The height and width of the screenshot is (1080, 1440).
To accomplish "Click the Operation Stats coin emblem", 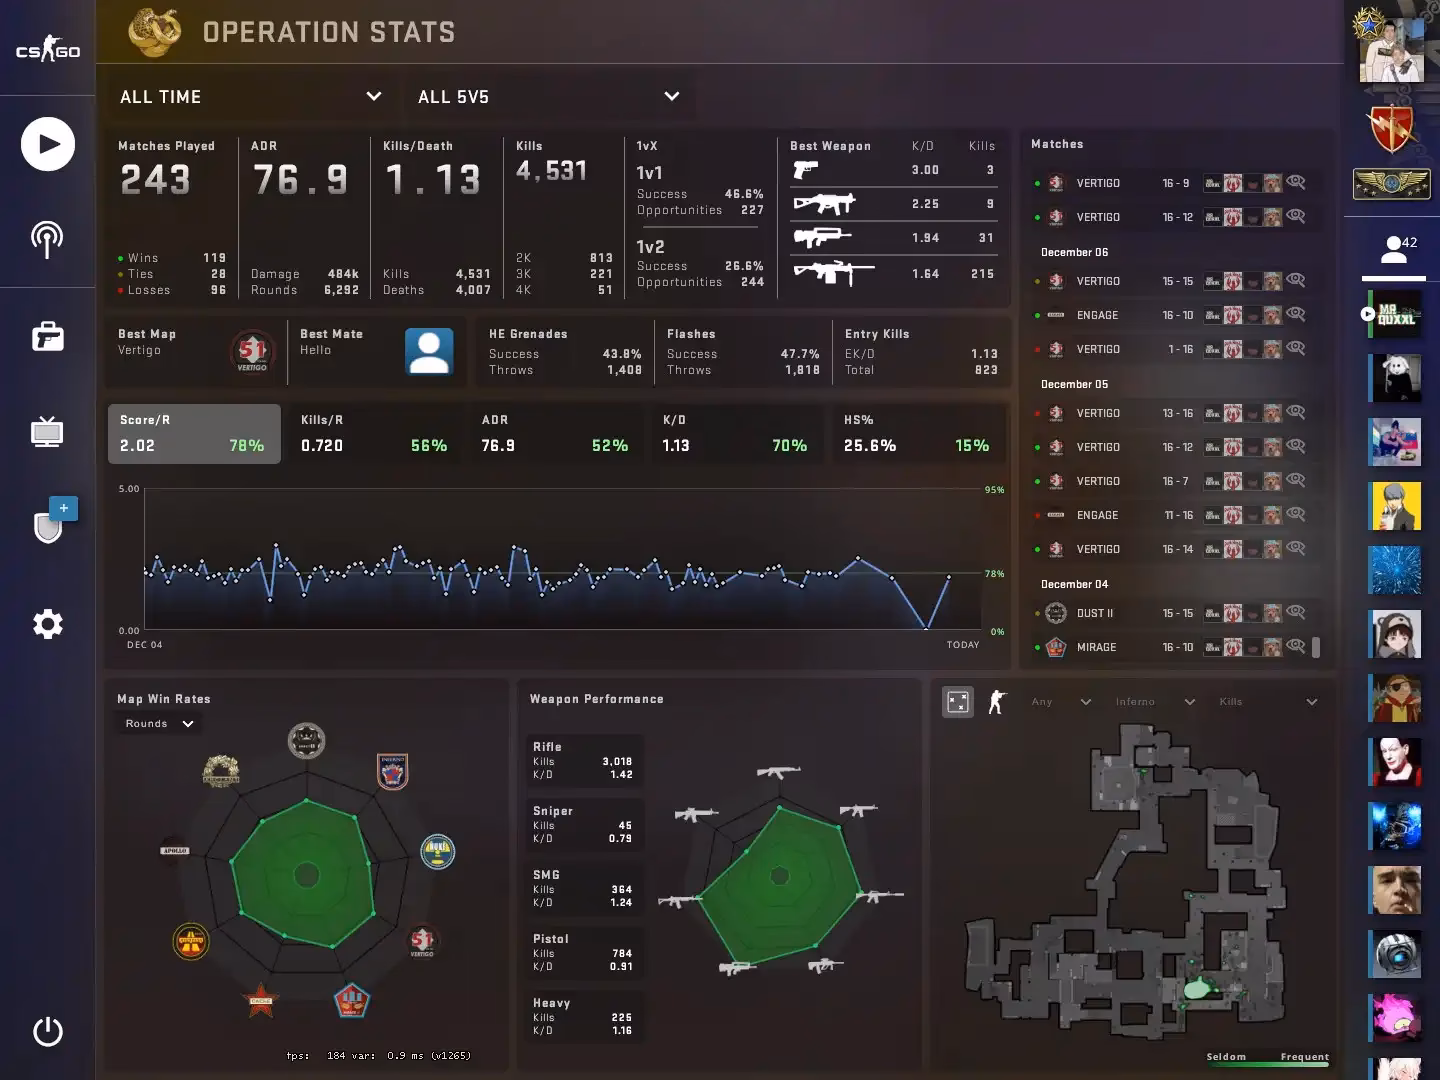I will [154, 32].
